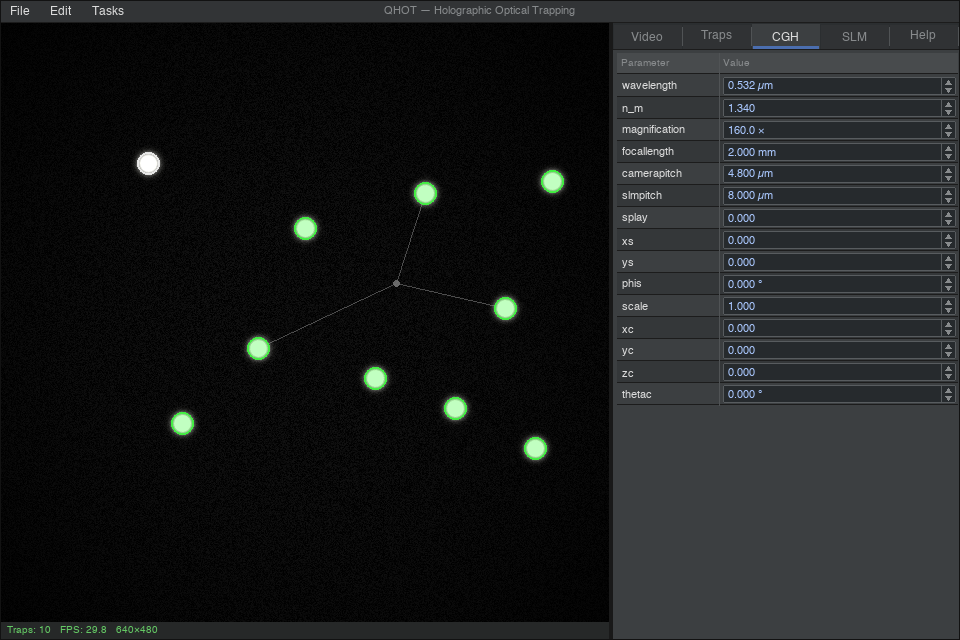The height and width of the screenshot is (640, 960).
Task: Click the focallength value field
Action: pos(832,152)
